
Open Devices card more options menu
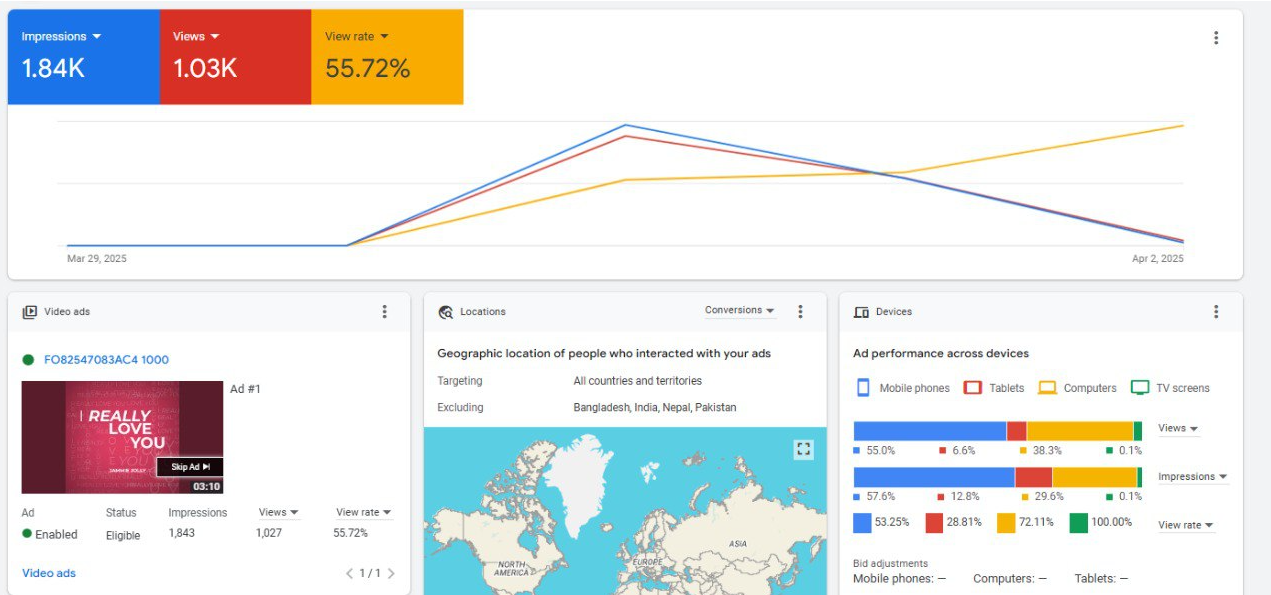click(x=1216, y=312)
